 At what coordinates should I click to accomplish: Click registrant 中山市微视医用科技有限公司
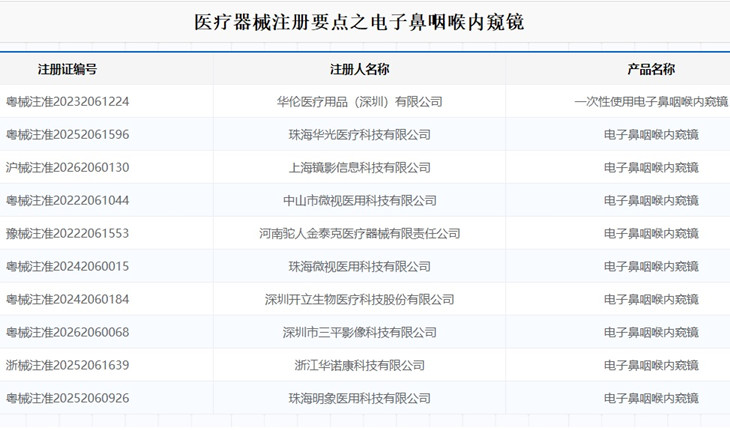(359, 201)
